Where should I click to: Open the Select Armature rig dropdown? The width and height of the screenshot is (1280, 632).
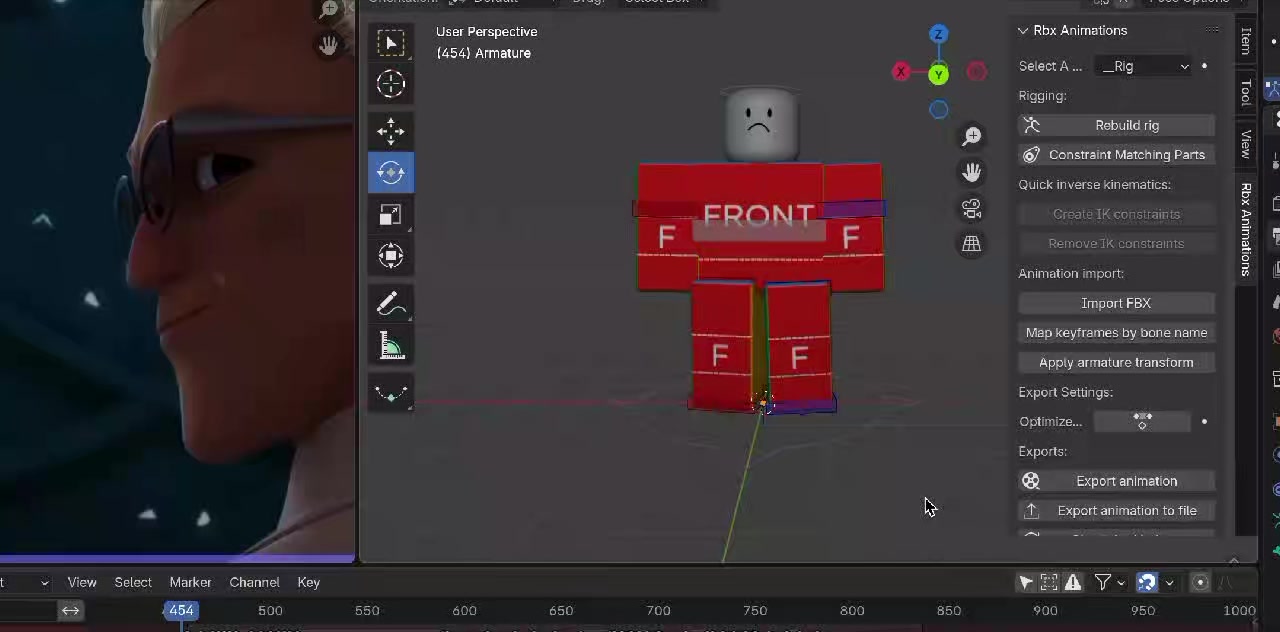tap(1144, 66)
